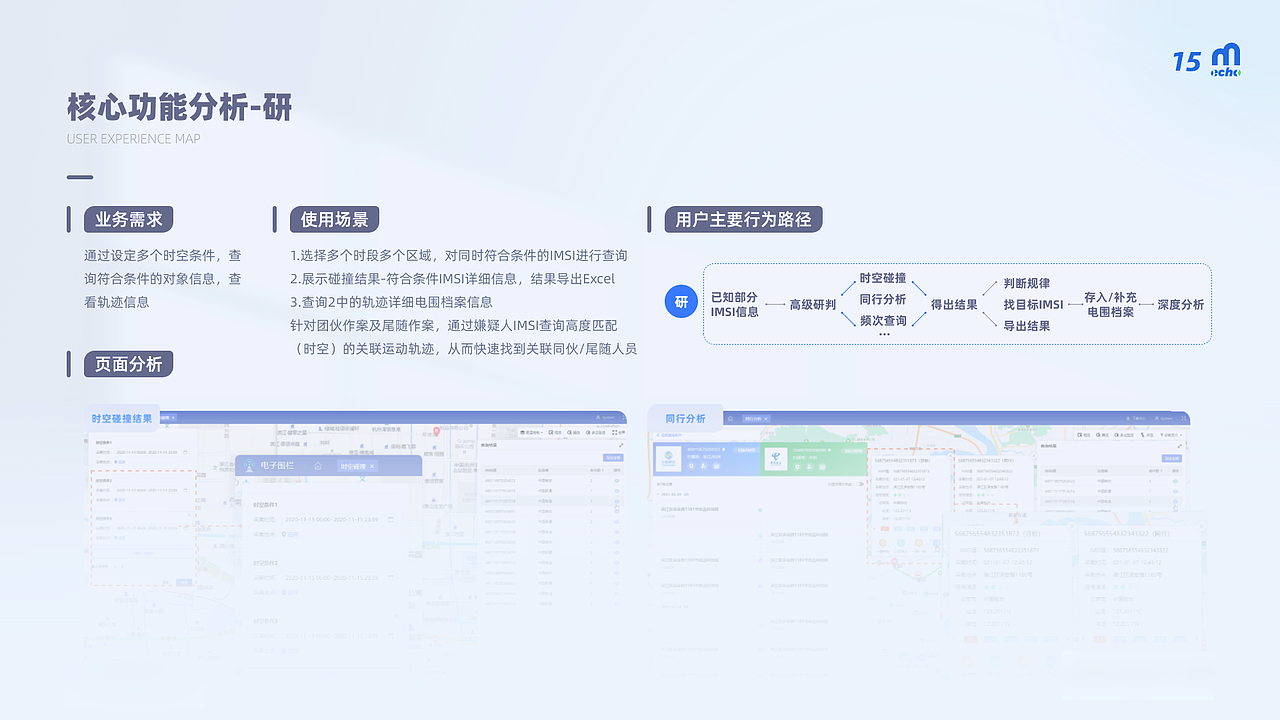Select the rectangle selection (框选) map tool

(x=1082, y=434)
